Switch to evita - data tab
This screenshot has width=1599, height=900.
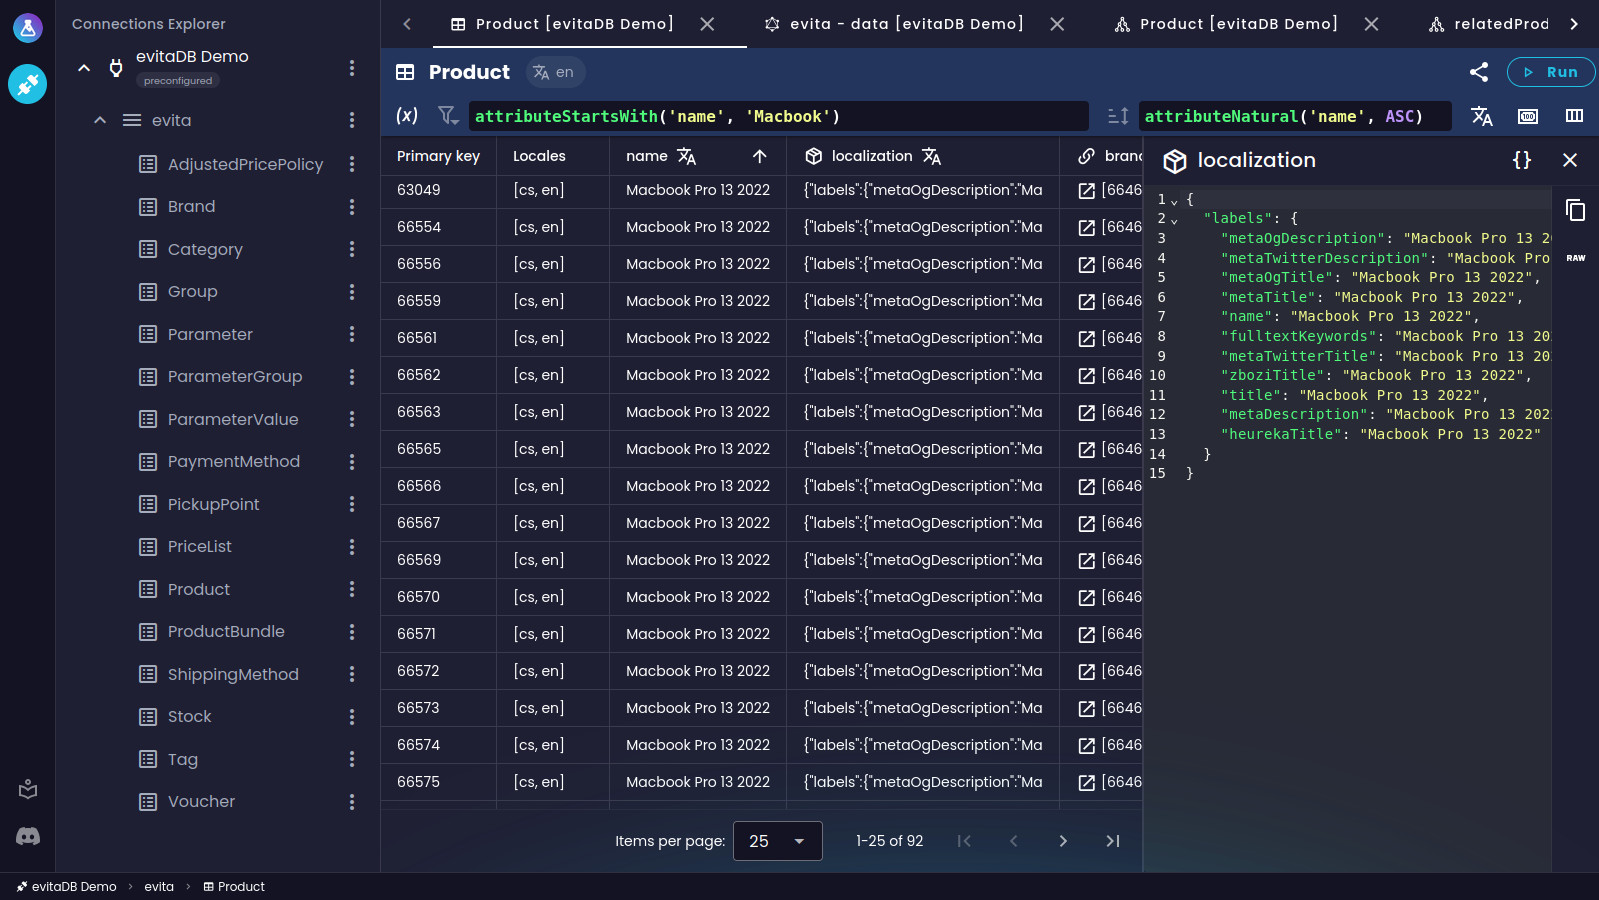[x=893, y=24]
